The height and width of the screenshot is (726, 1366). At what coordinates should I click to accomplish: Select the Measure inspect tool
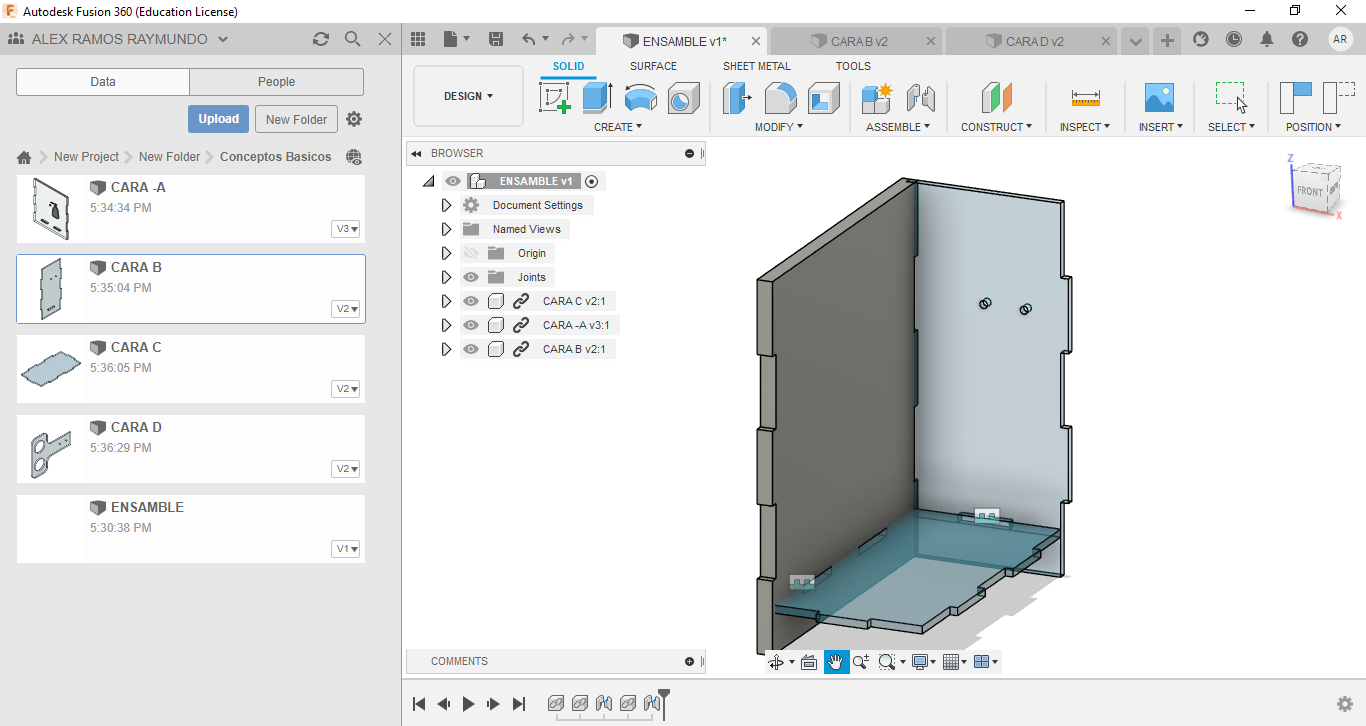pos(1085,98)
